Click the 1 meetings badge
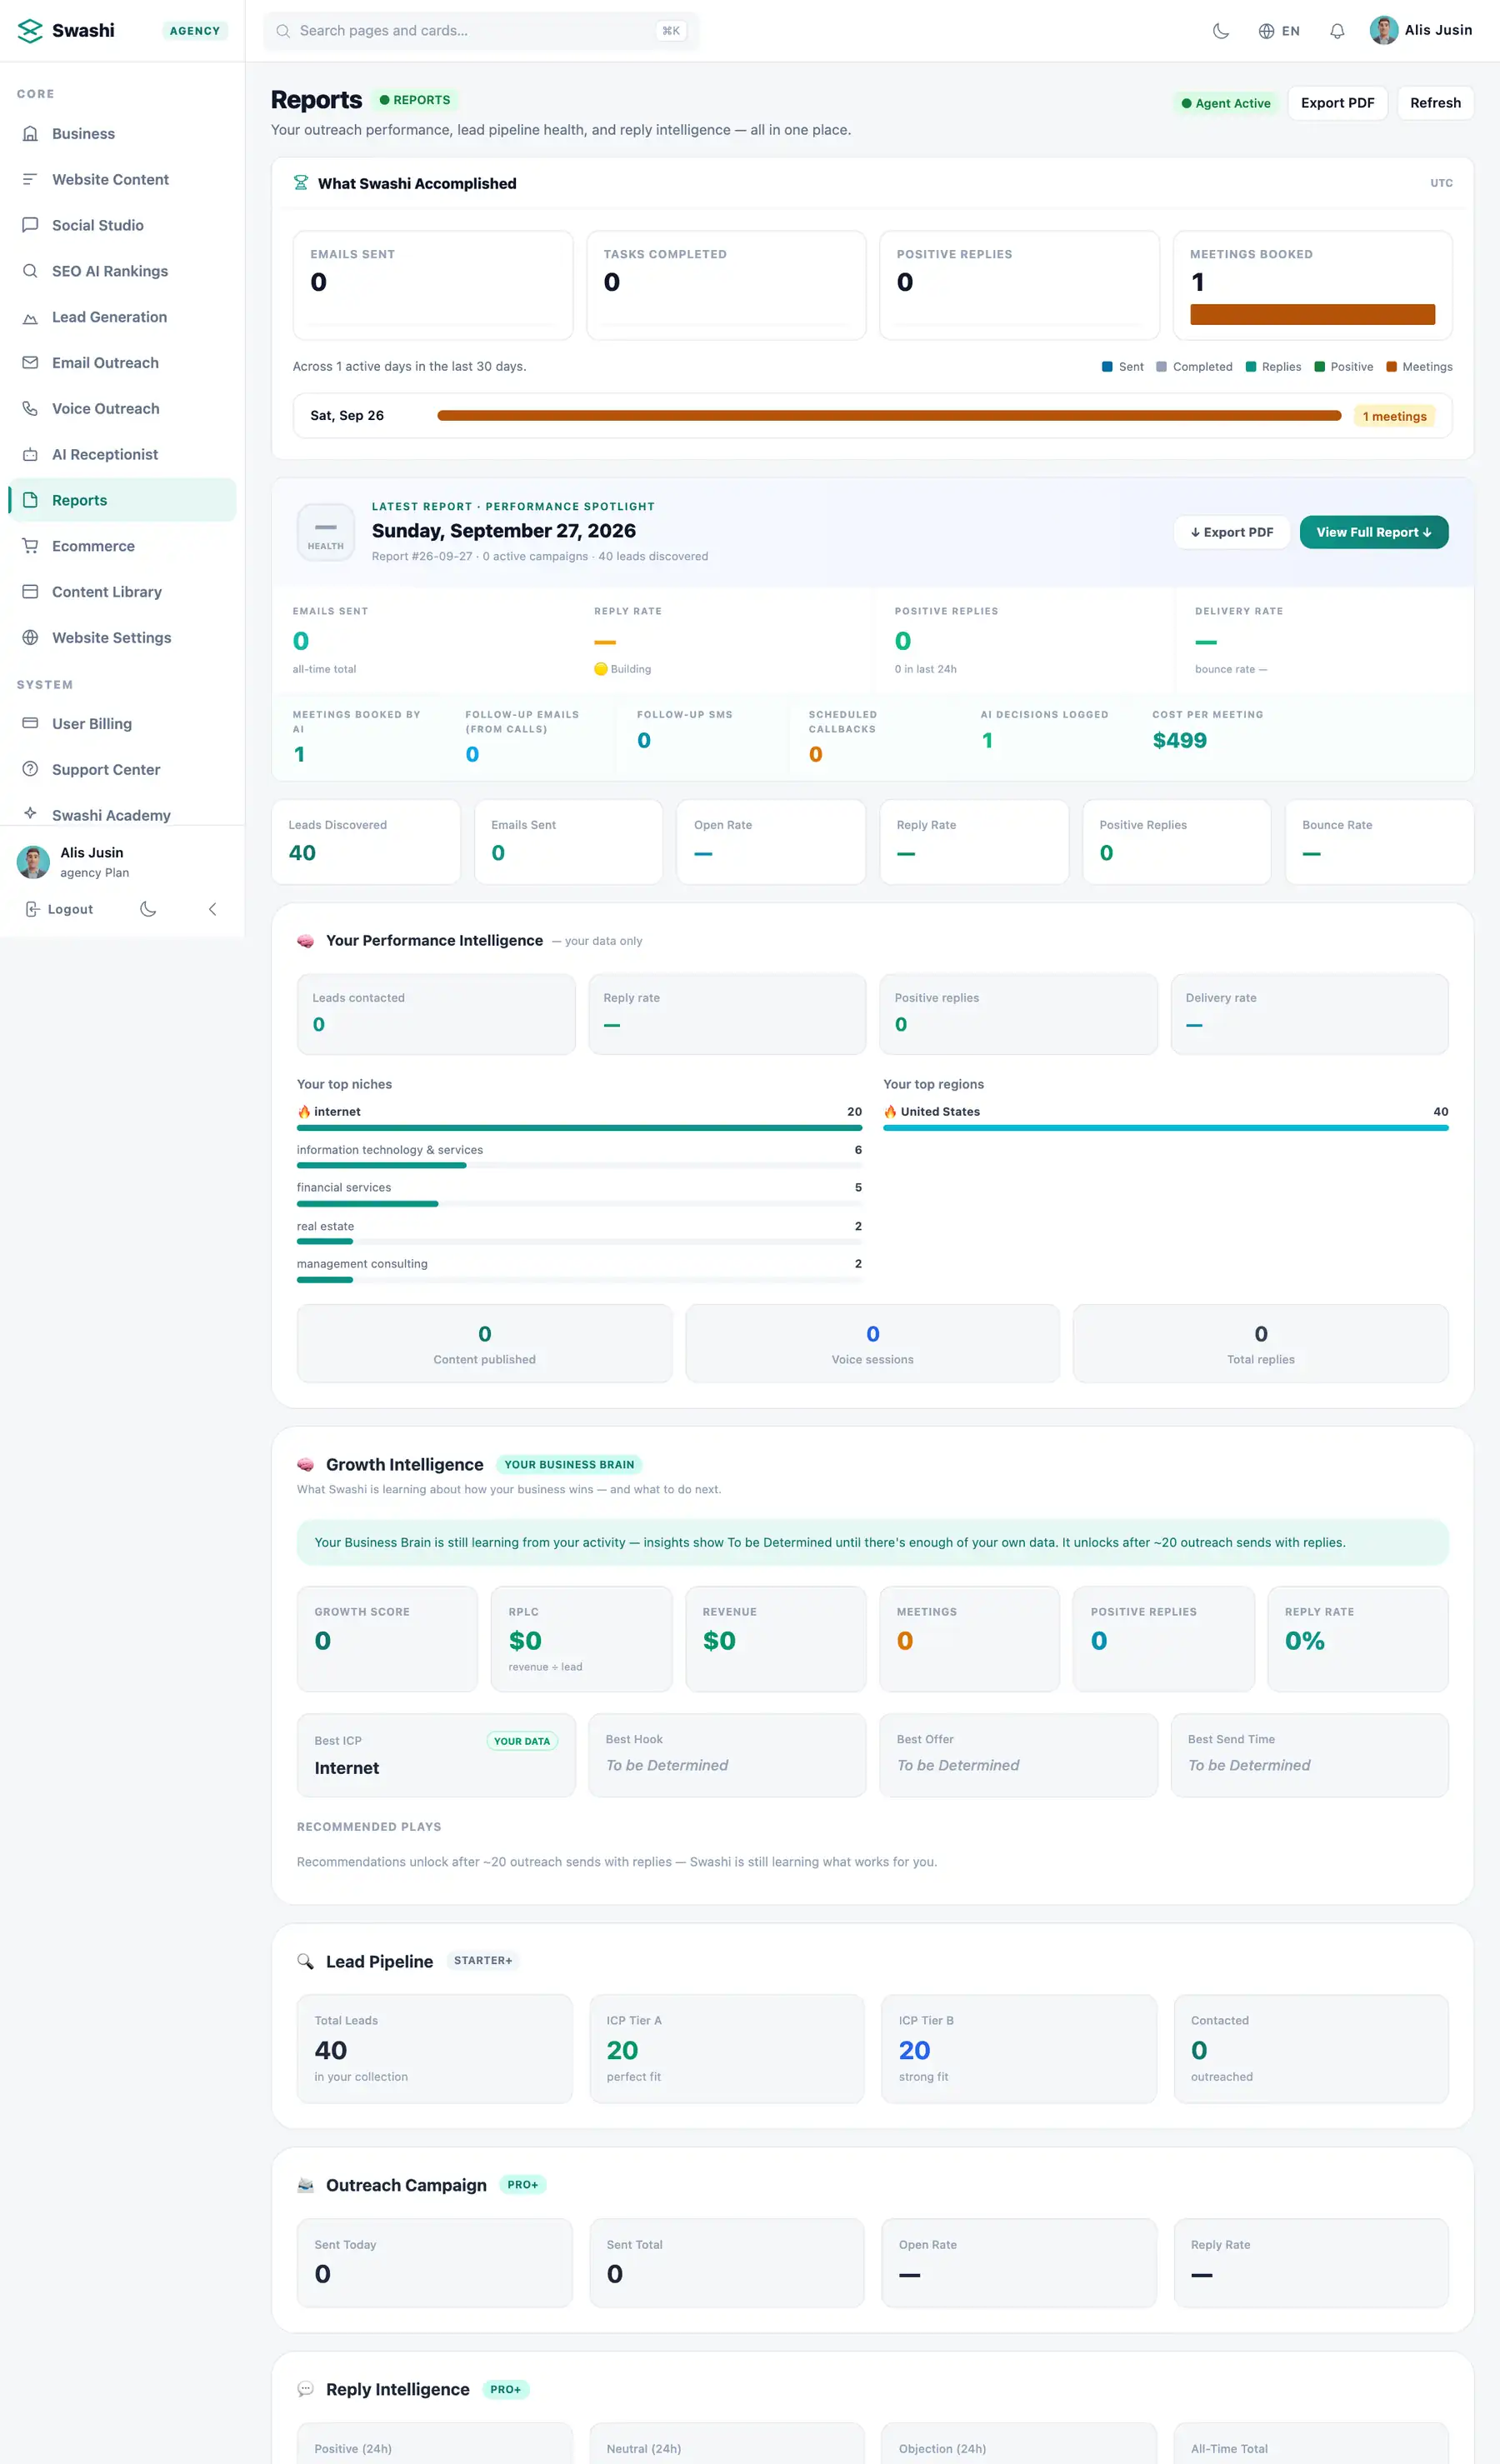The height and width of the screenshot is (2464, 1500). [x=1394, y=417]
